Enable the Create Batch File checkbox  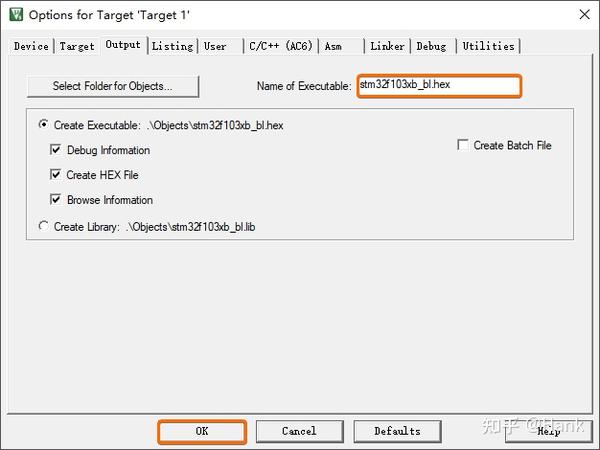click(463, 145)
